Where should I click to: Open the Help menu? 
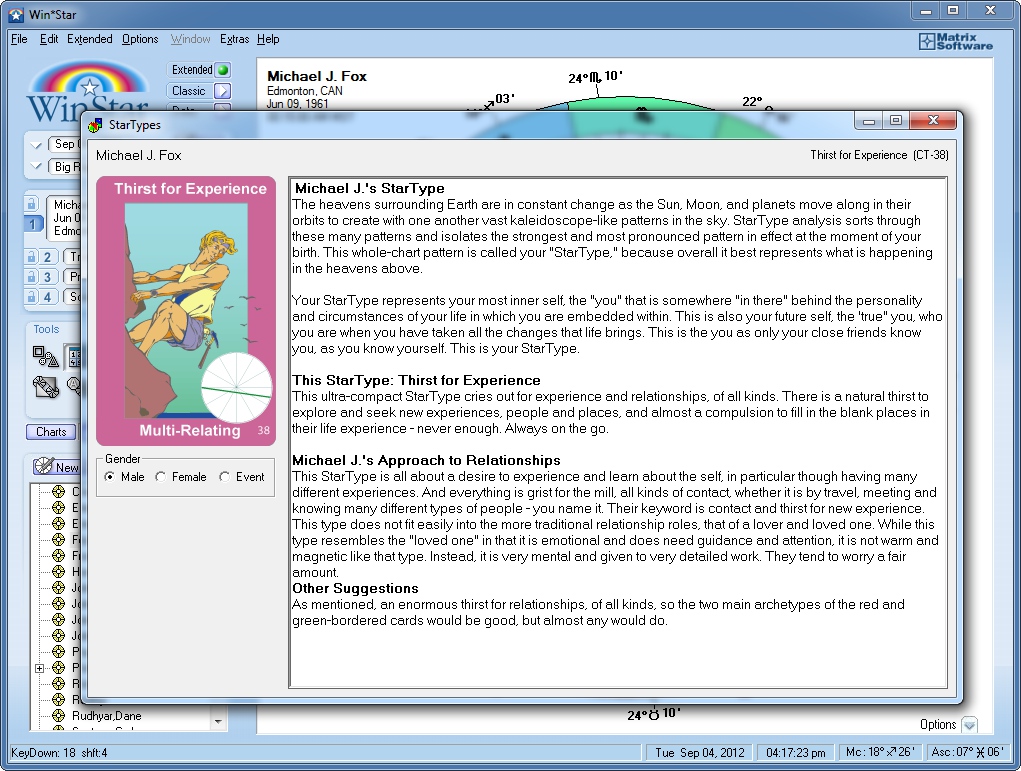click(x=268, y=39)
